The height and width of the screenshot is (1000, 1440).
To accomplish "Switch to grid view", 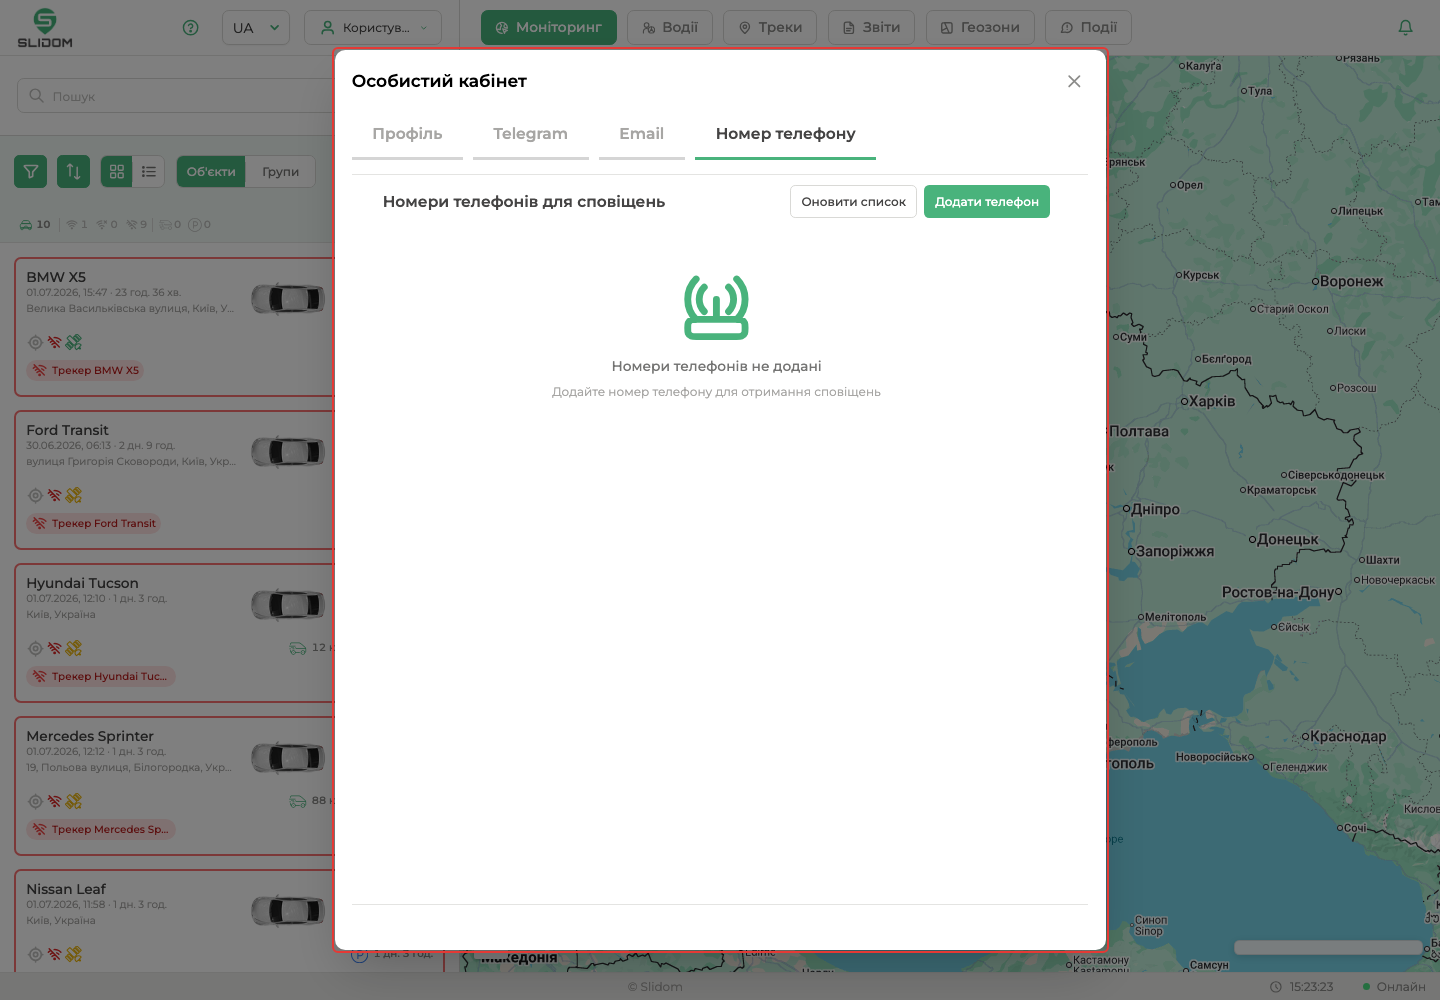I will coord(117,172).
